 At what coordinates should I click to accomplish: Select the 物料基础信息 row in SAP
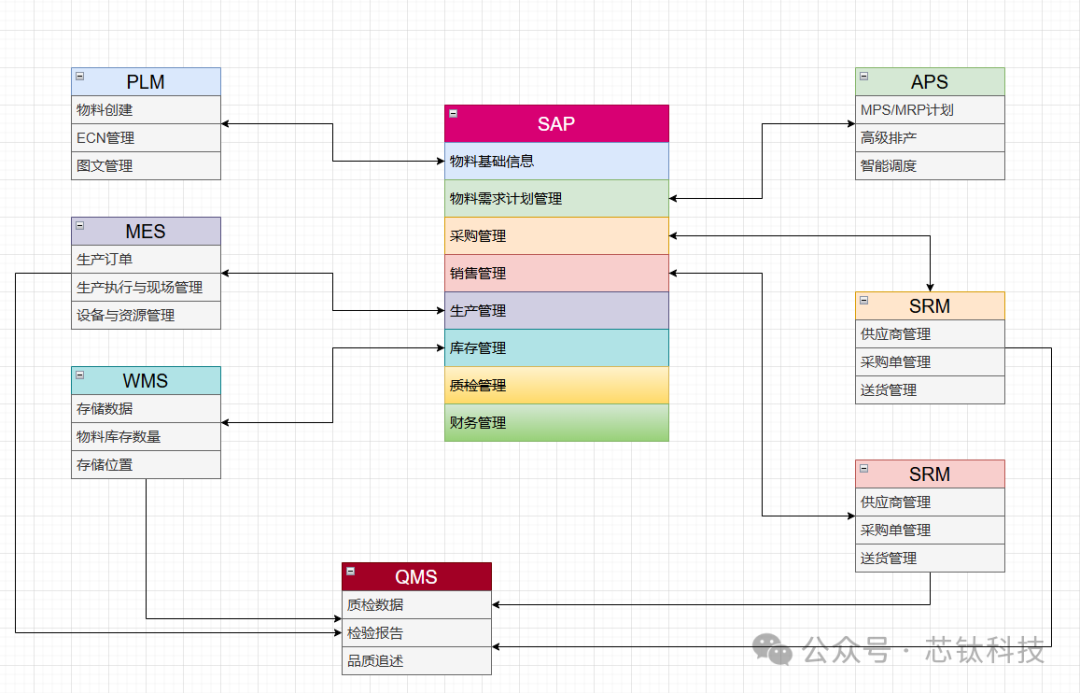(x=556, y=161)
